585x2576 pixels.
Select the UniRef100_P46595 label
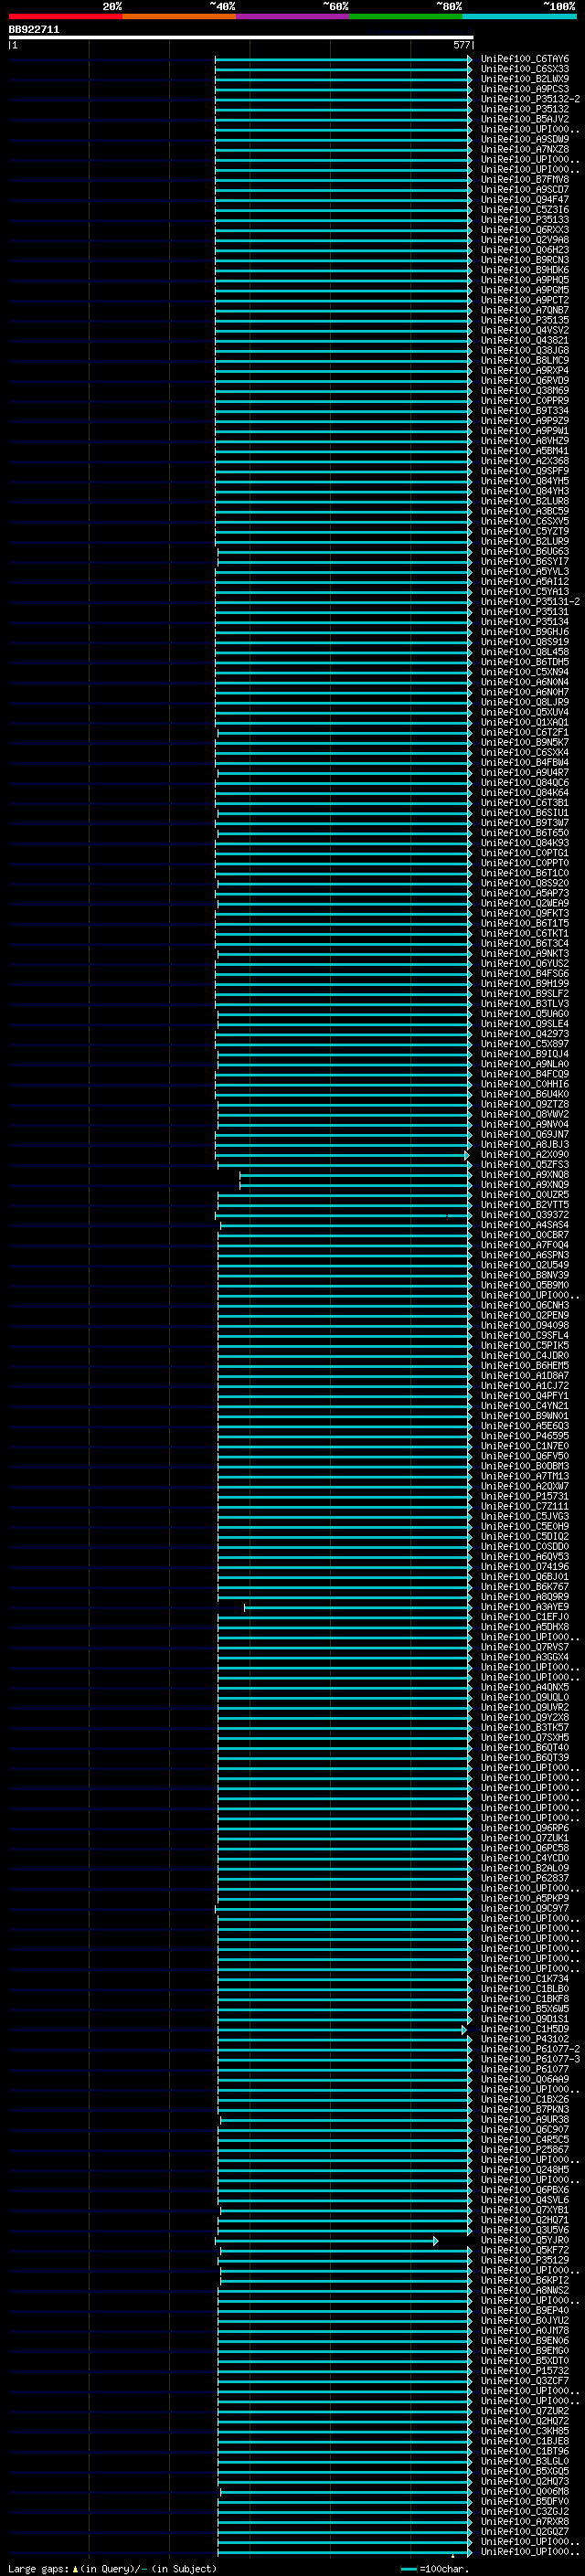(524, 1436)
